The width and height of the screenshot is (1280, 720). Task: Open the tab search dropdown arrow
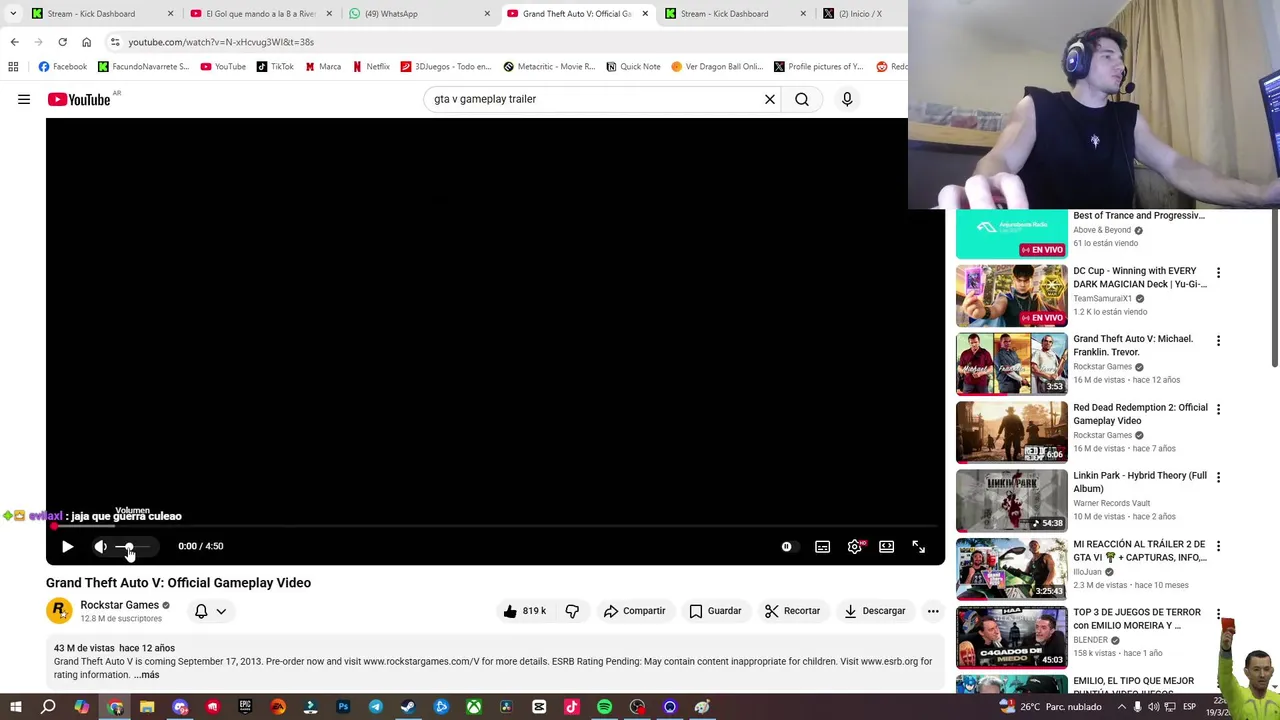(x=13, y=14)
